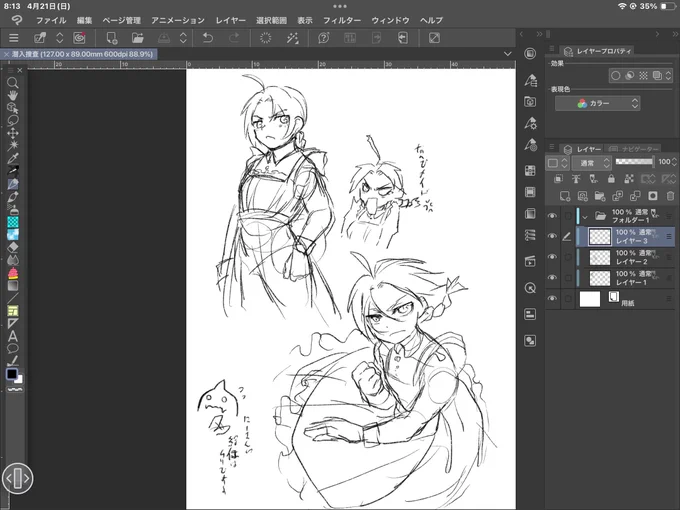Screen dimensions: 680x510
Task: Hide レイヤー 2 with eye icon
Action: 552,257
